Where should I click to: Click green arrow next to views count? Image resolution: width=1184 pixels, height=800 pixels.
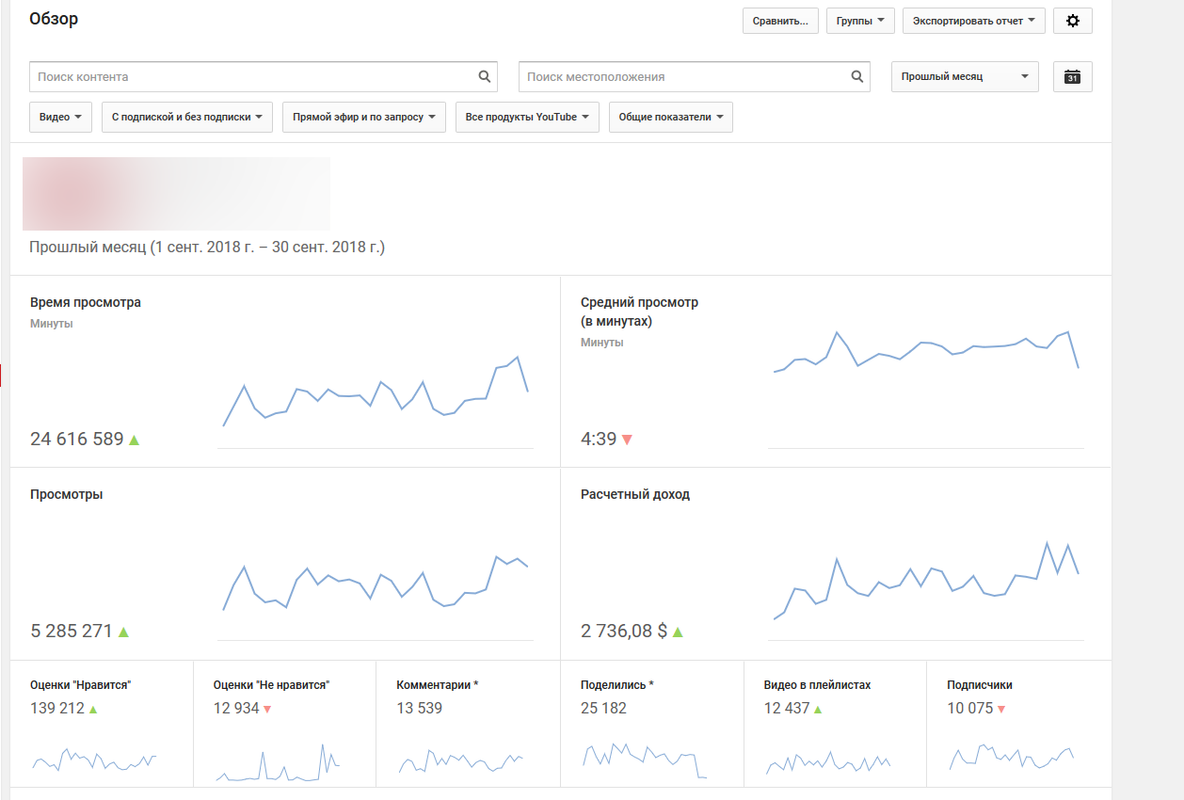pyautogui.click(x=124, y=632)
